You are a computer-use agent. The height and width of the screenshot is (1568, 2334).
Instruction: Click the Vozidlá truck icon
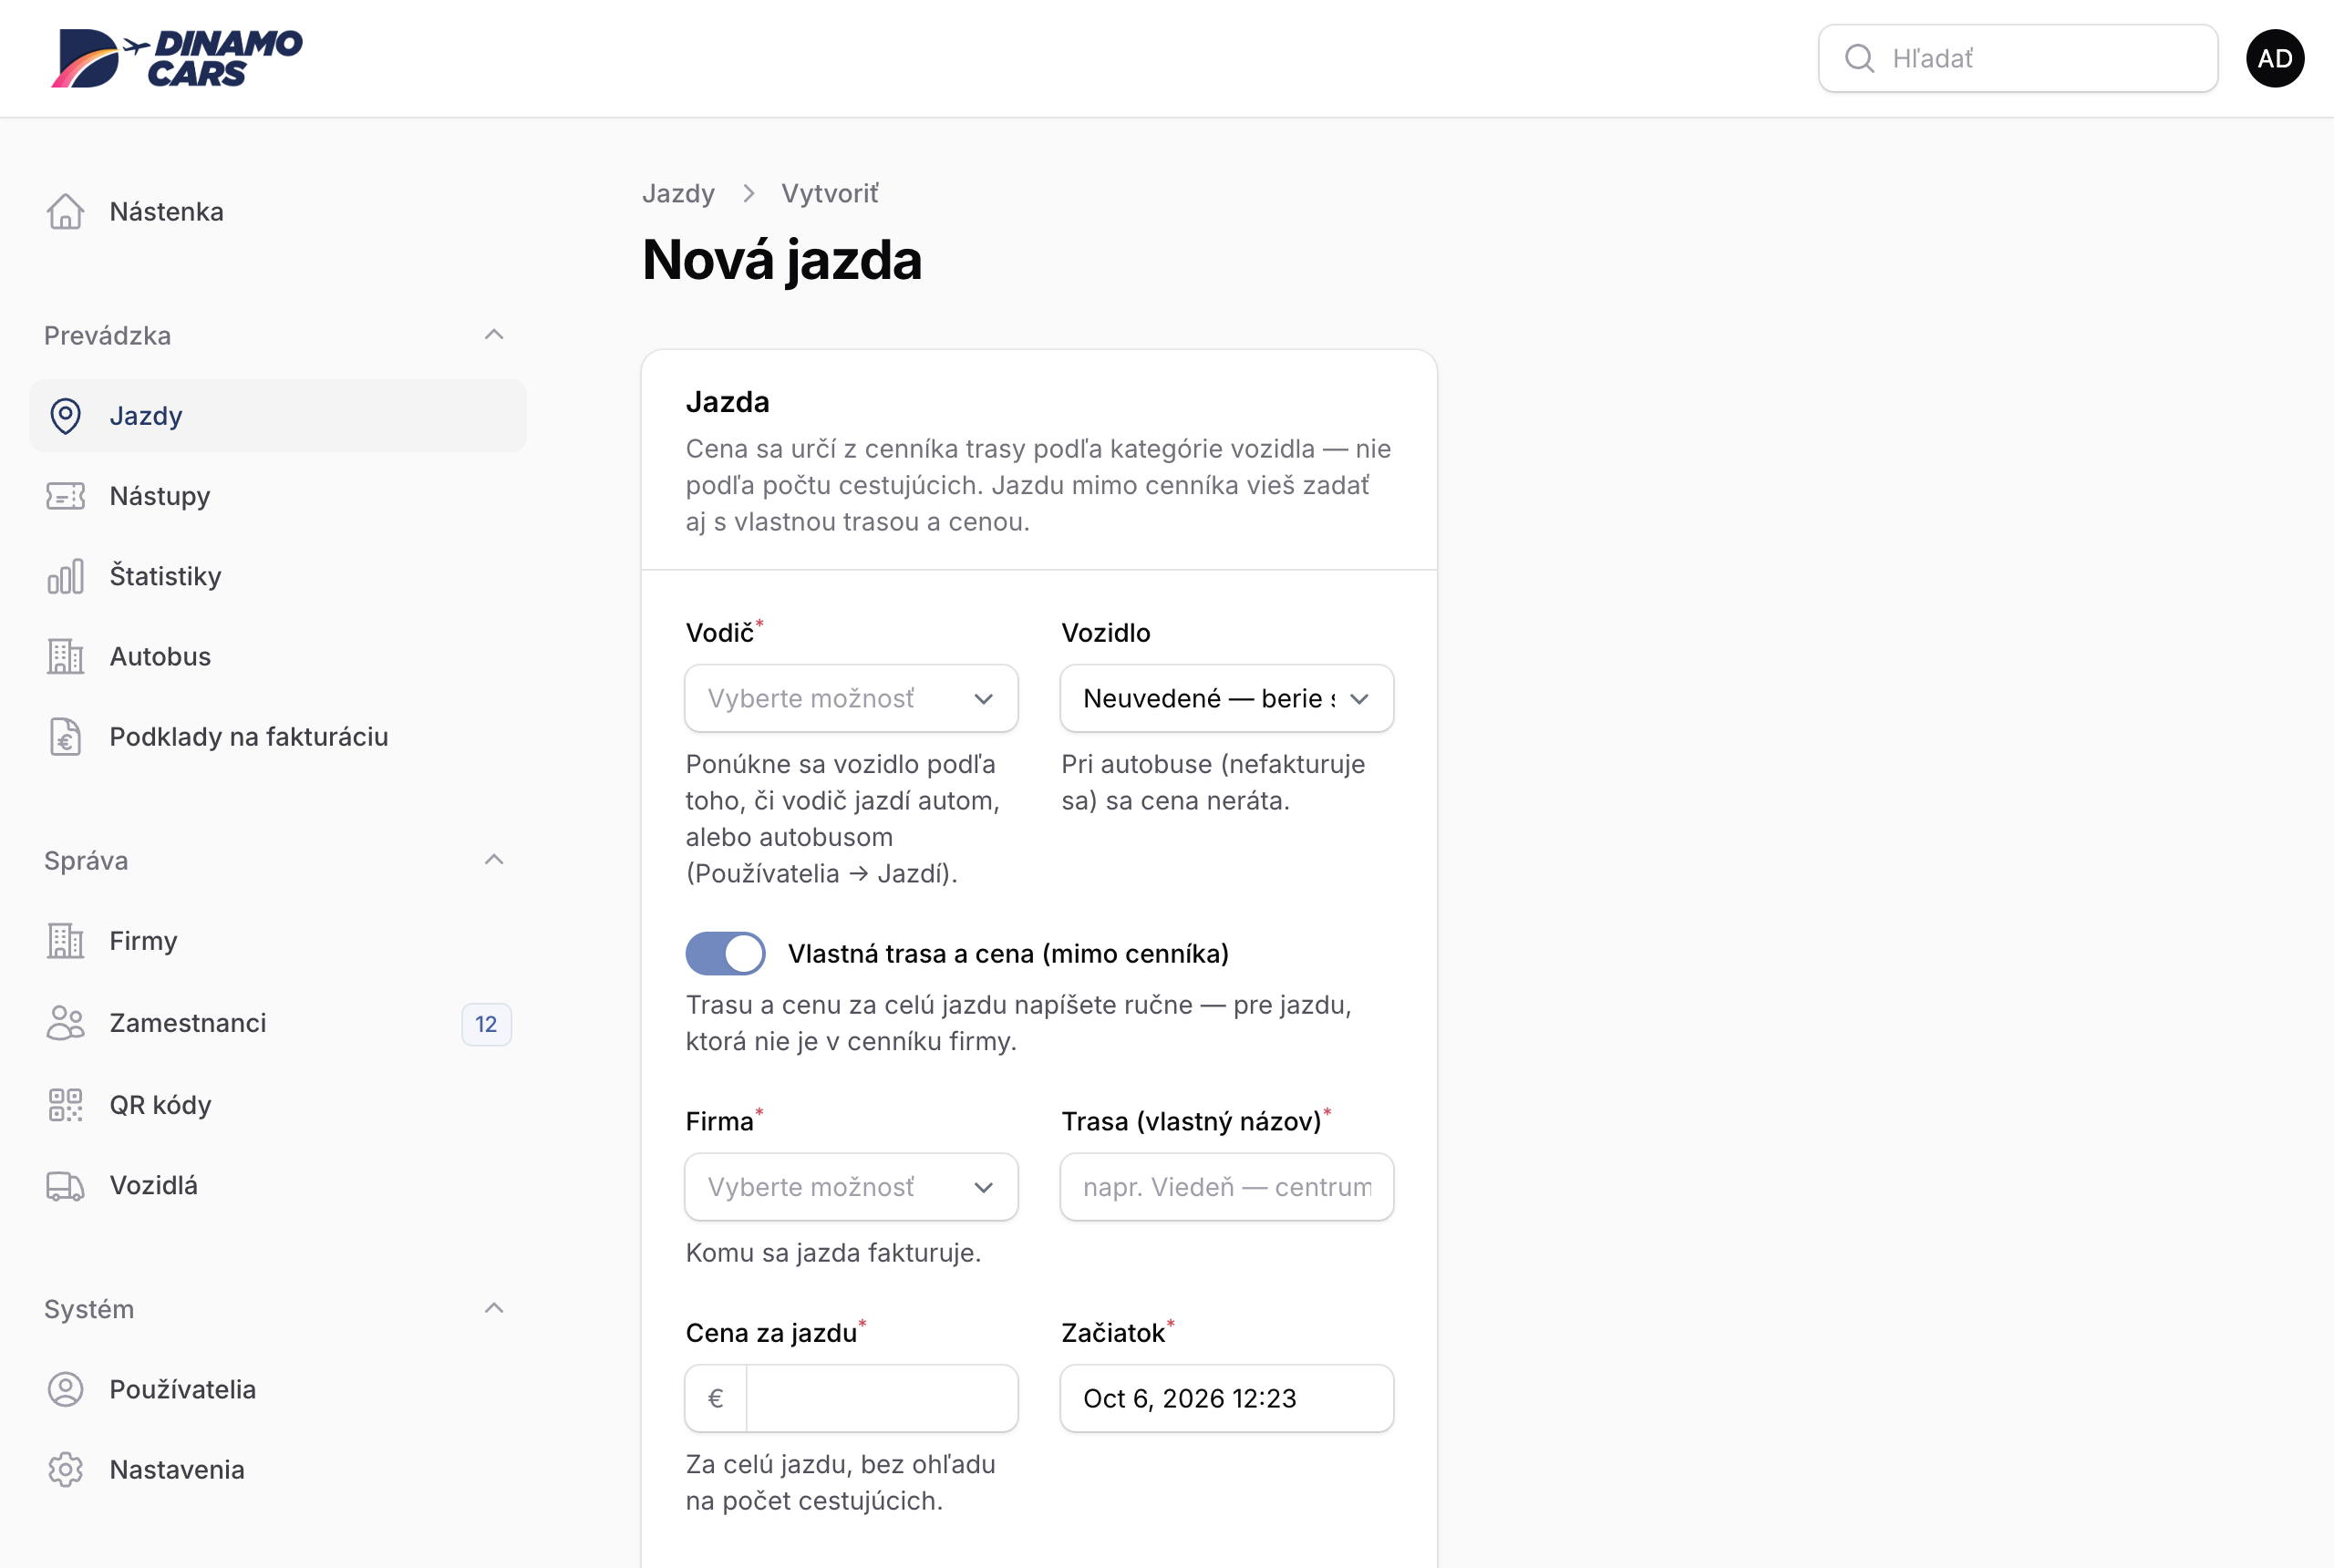66,1186
